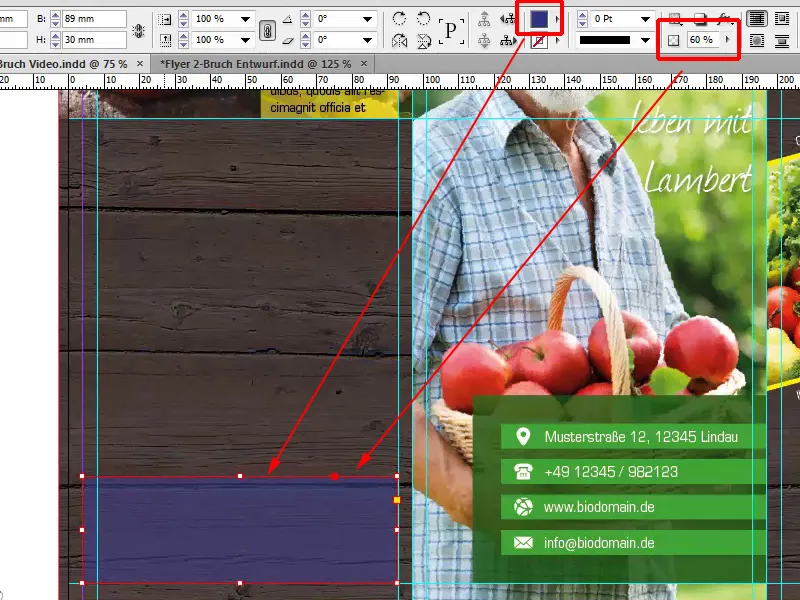Click the telephone icon on flyer
The height and width of the screenshot is (600, 800).
click(523, 471)
